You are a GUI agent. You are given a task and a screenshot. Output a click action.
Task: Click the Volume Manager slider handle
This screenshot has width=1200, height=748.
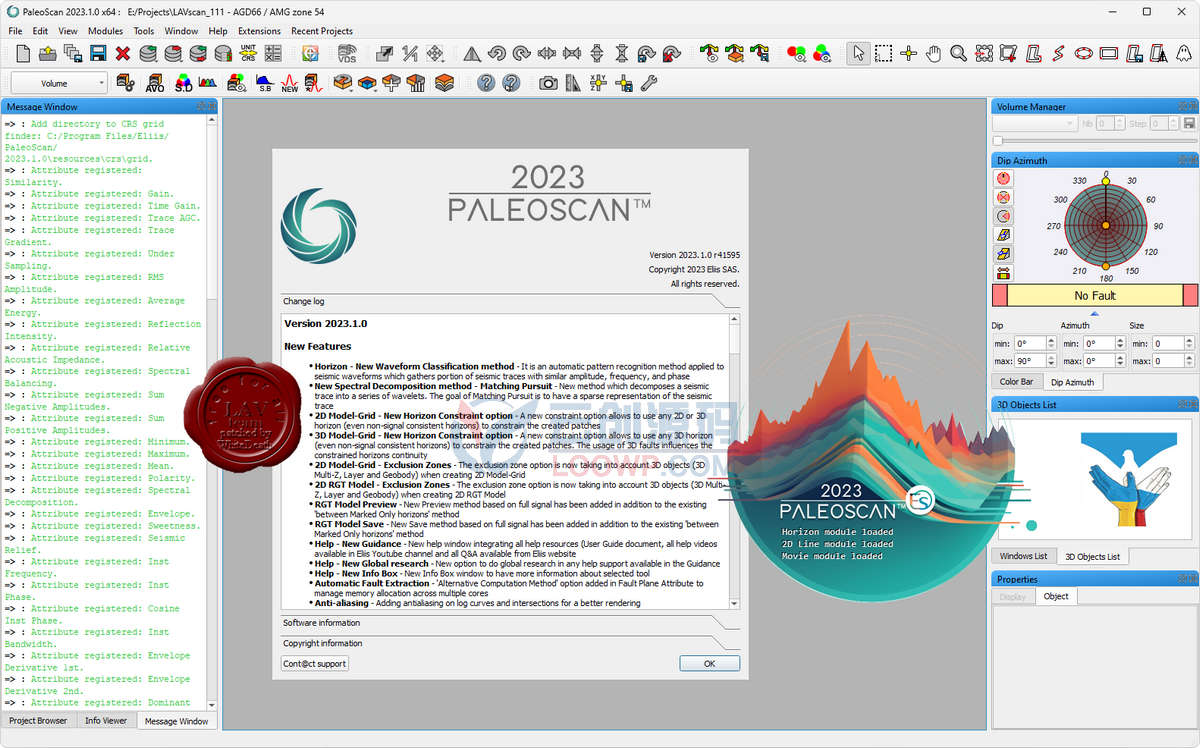coord(997,140)
